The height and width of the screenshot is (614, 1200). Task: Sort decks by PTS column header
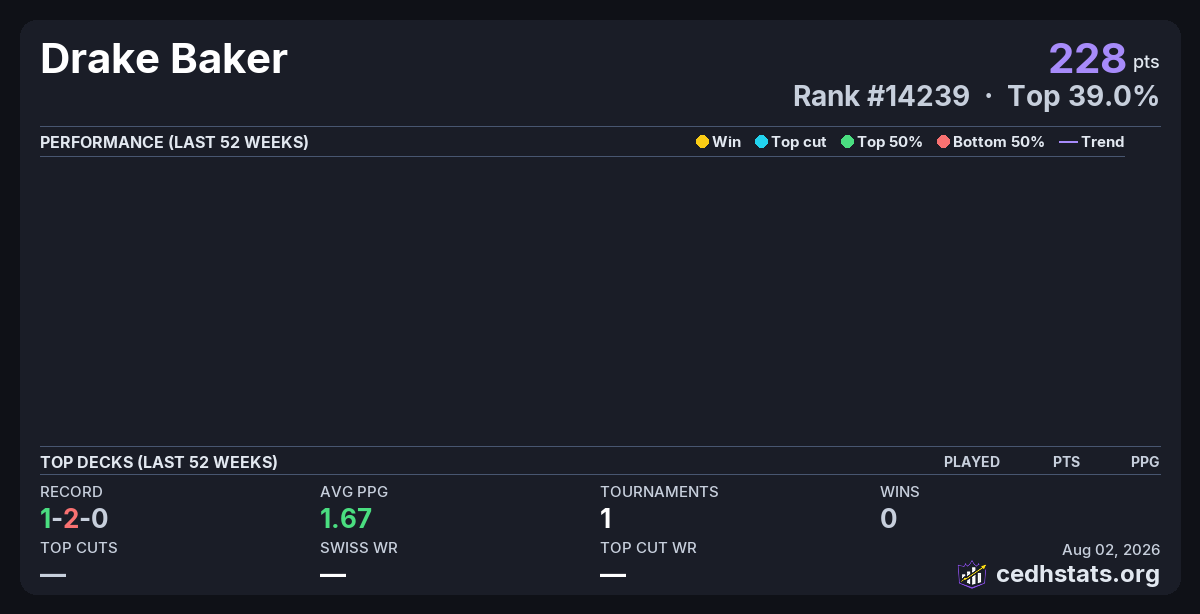click(1066, 462)
